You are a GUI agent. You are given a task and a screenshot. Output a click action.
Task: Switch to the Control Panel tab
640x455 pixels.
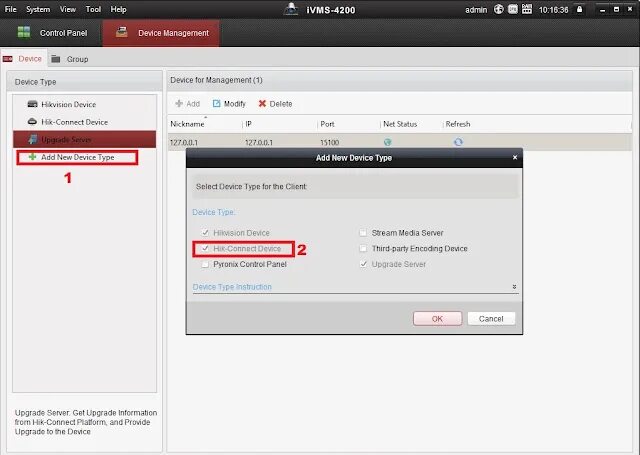click(51, 33)
